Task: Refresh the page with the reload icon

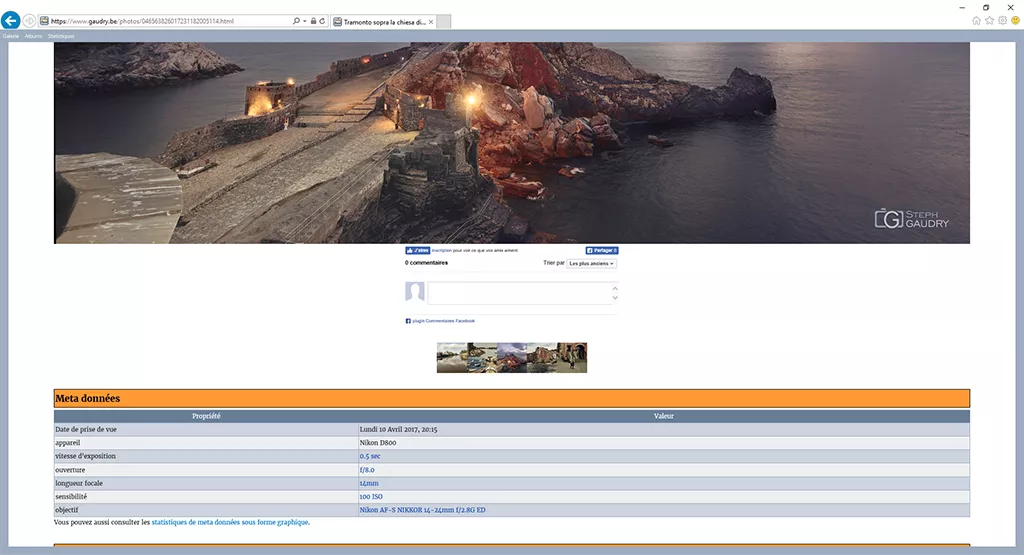Action: point(322,21)
